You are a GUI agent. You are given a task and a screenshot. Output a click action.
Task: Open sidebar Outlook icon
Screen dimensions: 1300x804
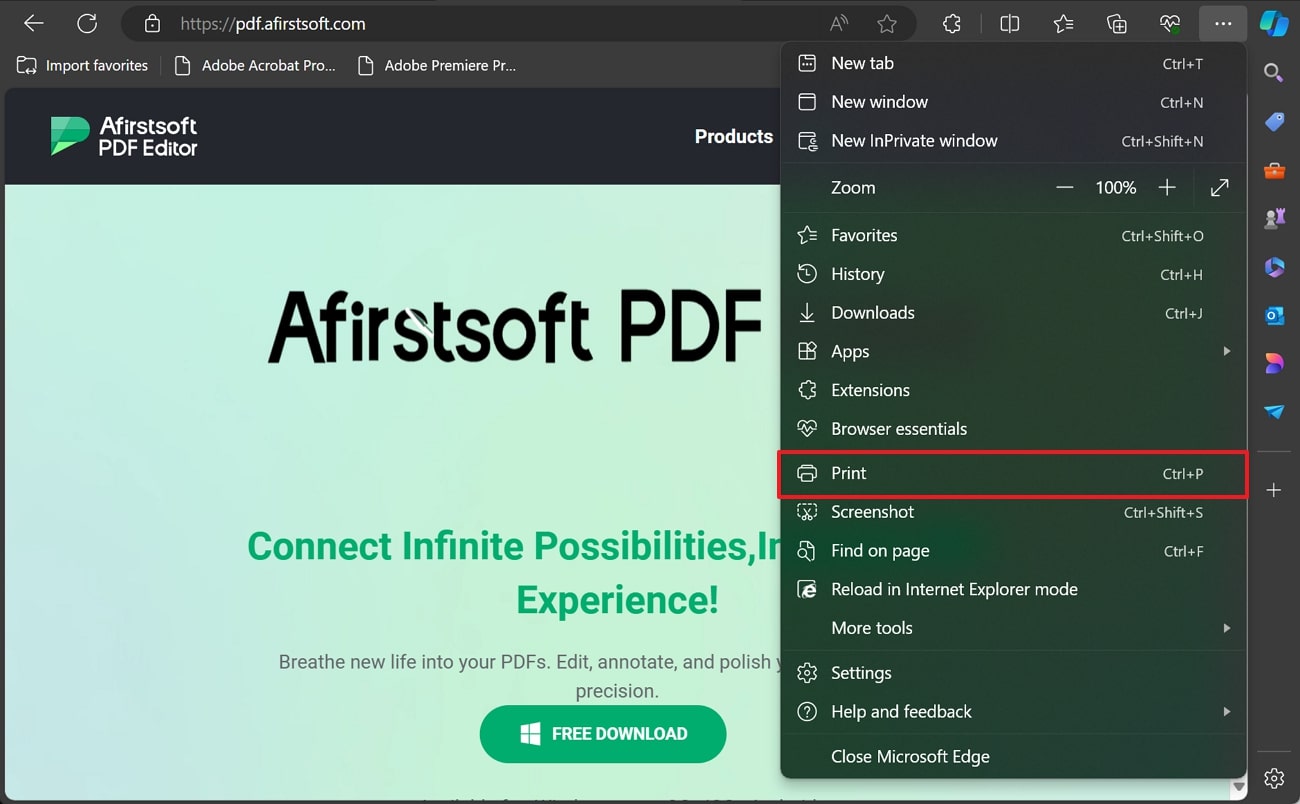click(1274, 315)
